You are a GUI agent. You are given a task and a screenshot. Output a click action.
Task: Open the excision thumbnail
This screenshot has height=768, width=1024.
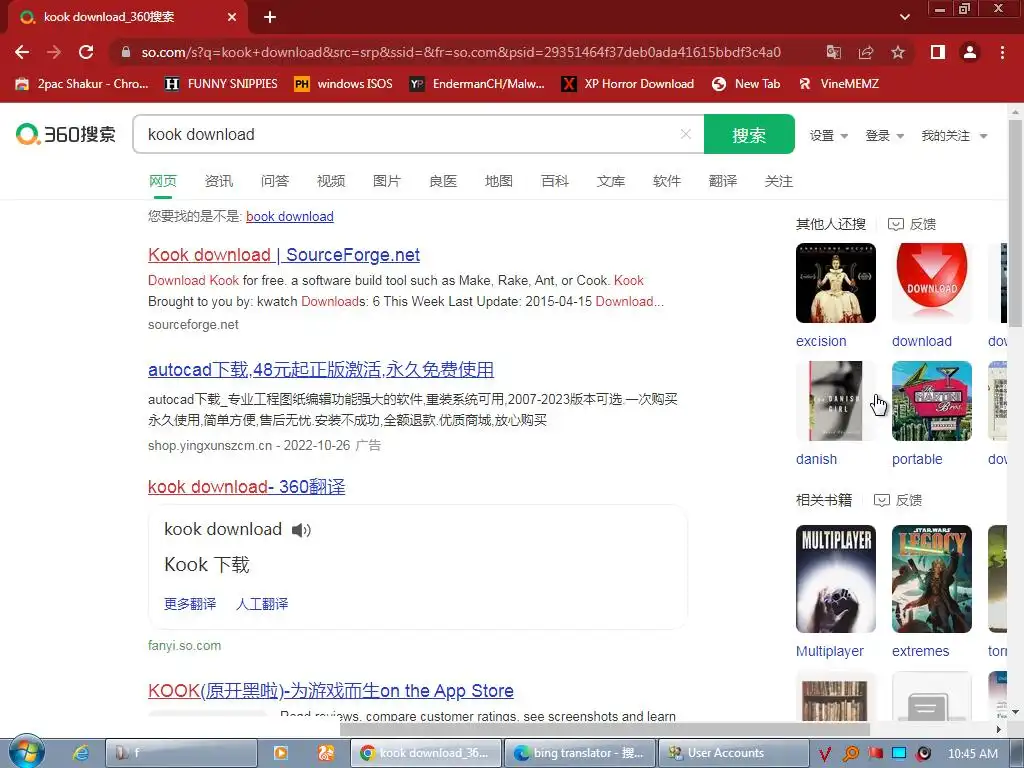coord(836,283)
